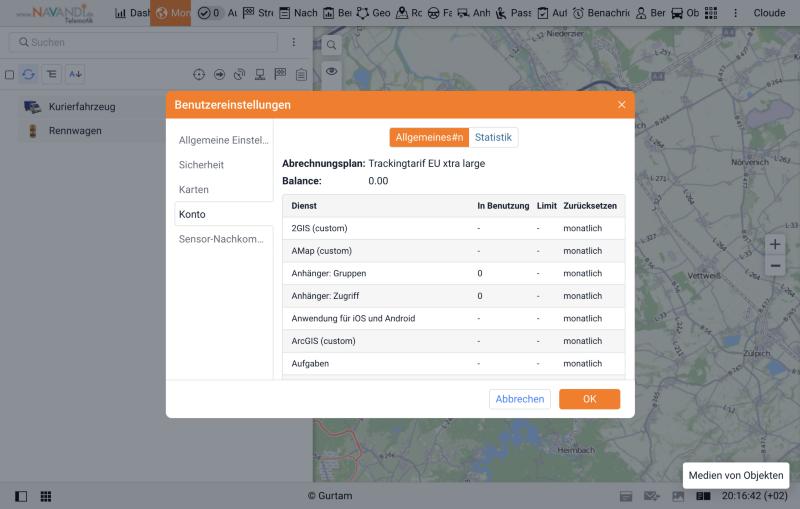Close the Benutzereinstellungen dialog

click(x=621, y=105)
